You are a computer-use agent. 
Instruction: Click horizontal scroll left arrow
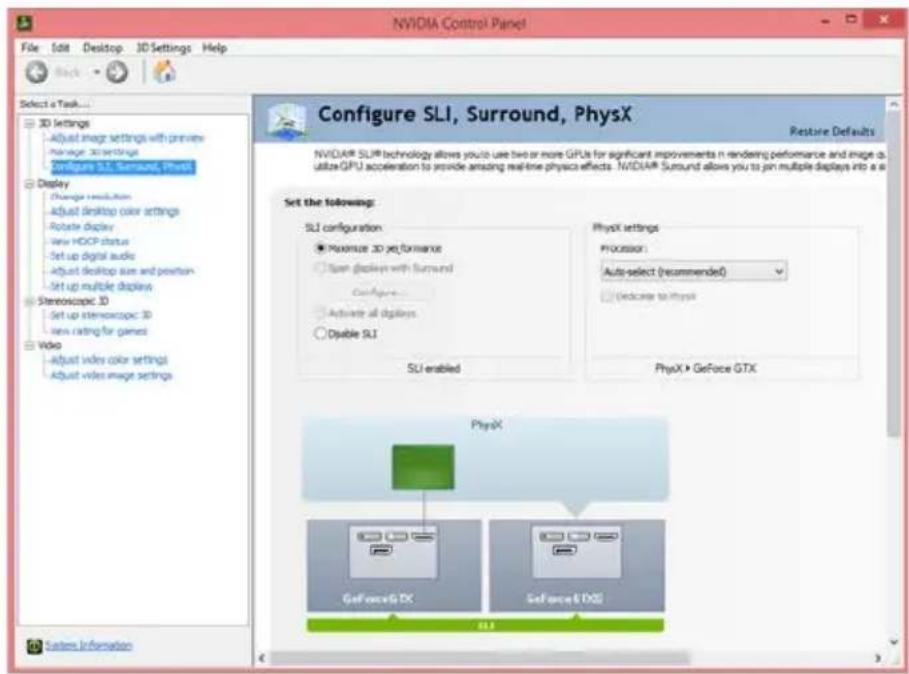[262, 658]
